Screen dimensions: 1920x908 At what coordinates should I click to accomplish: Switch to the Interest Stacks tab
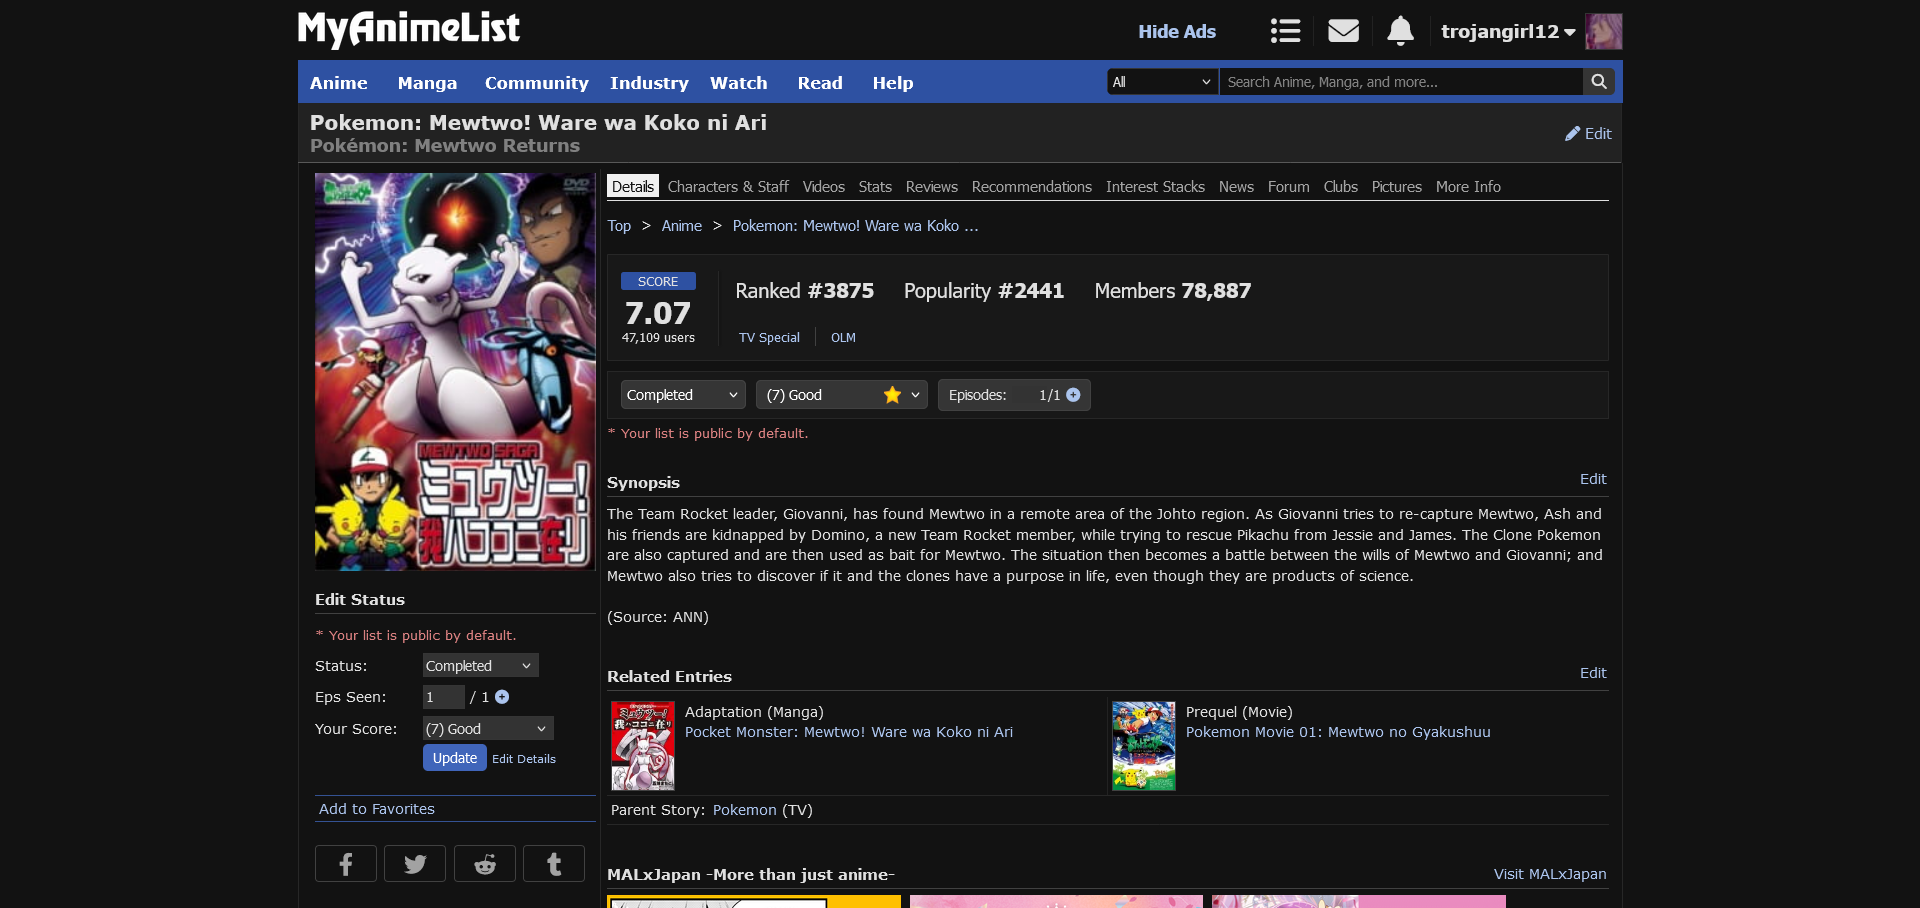point(1155,187)
